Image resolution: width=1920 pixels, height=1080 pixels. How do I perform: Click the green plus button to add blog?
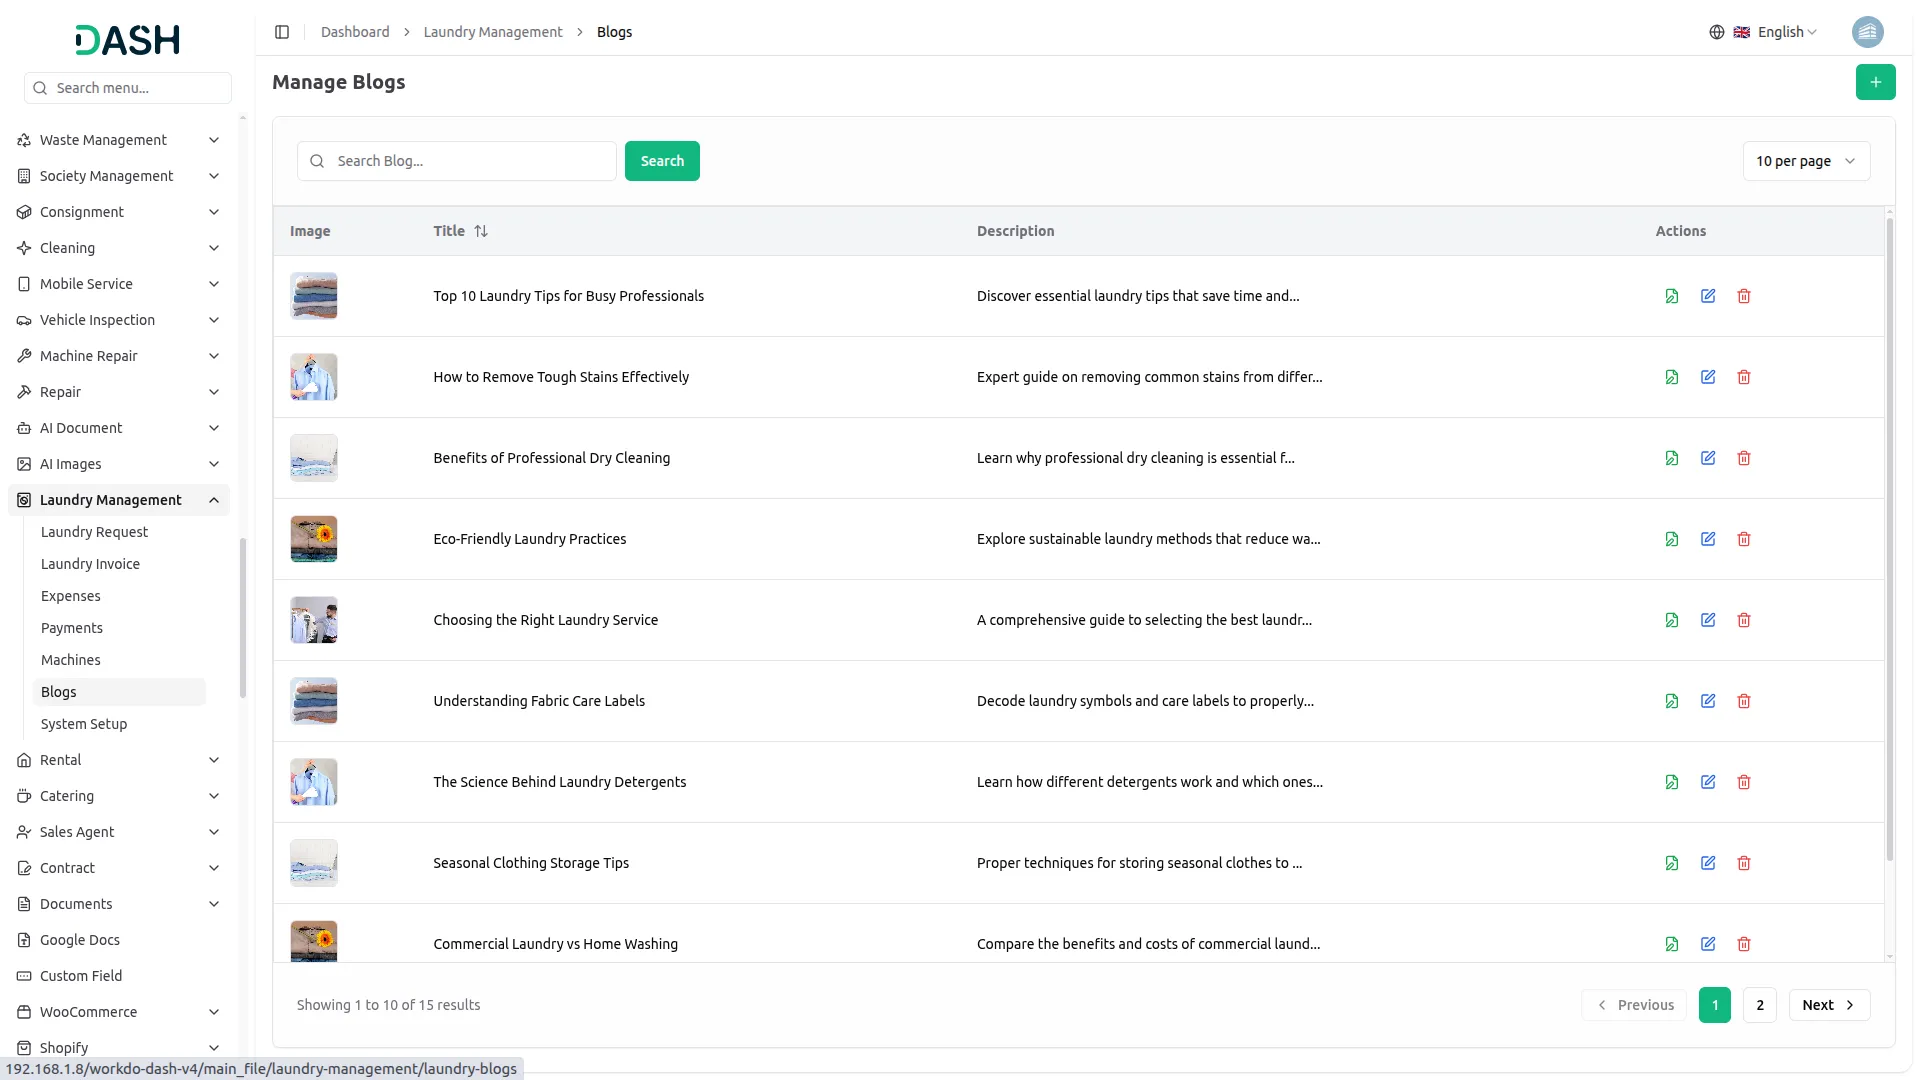[1875, 82]
